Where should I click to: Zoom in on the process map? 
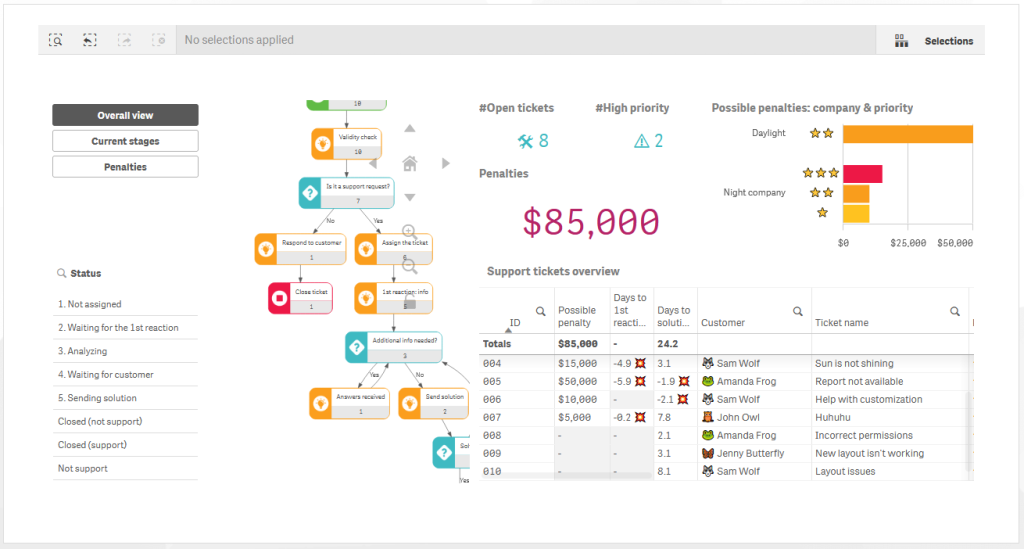409,231
